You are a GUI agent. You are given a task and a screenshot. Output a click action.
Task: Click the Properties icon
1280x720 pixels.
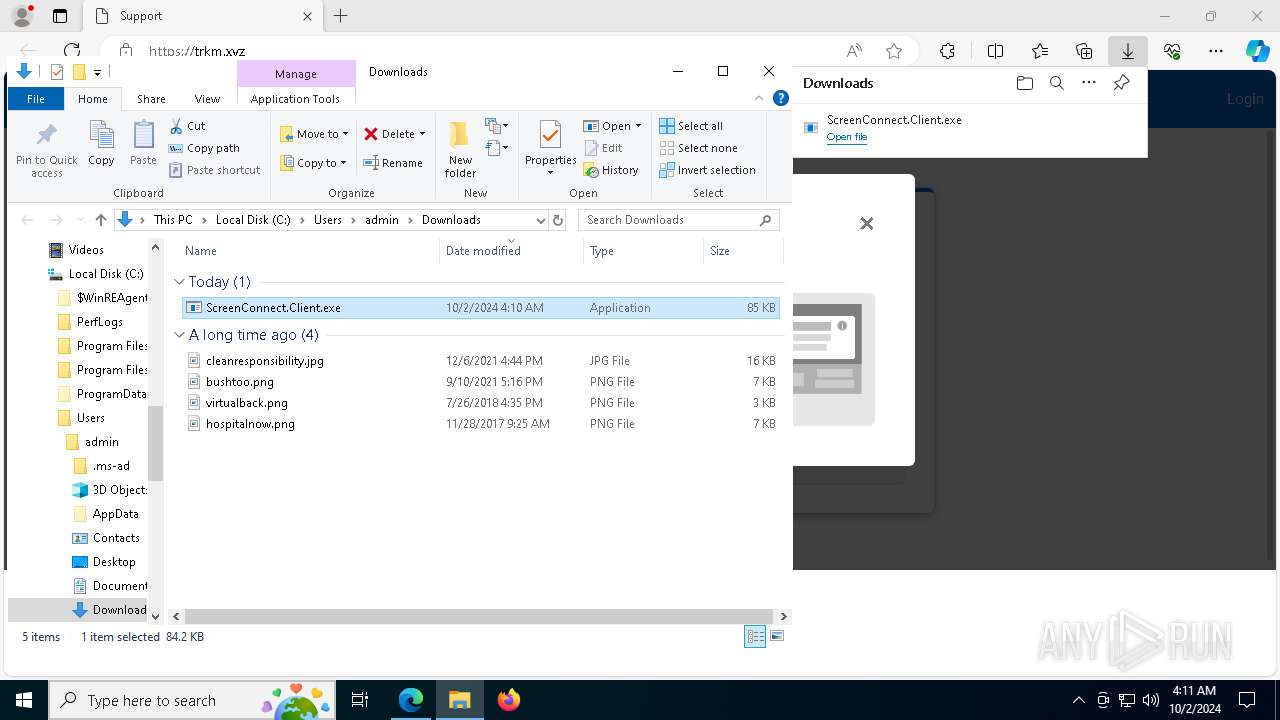(550, 134)
